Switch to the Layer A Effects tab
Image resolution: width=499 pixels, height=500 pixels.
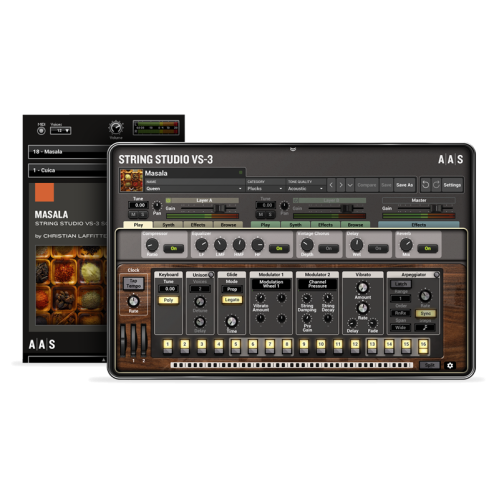coord(198,225)
